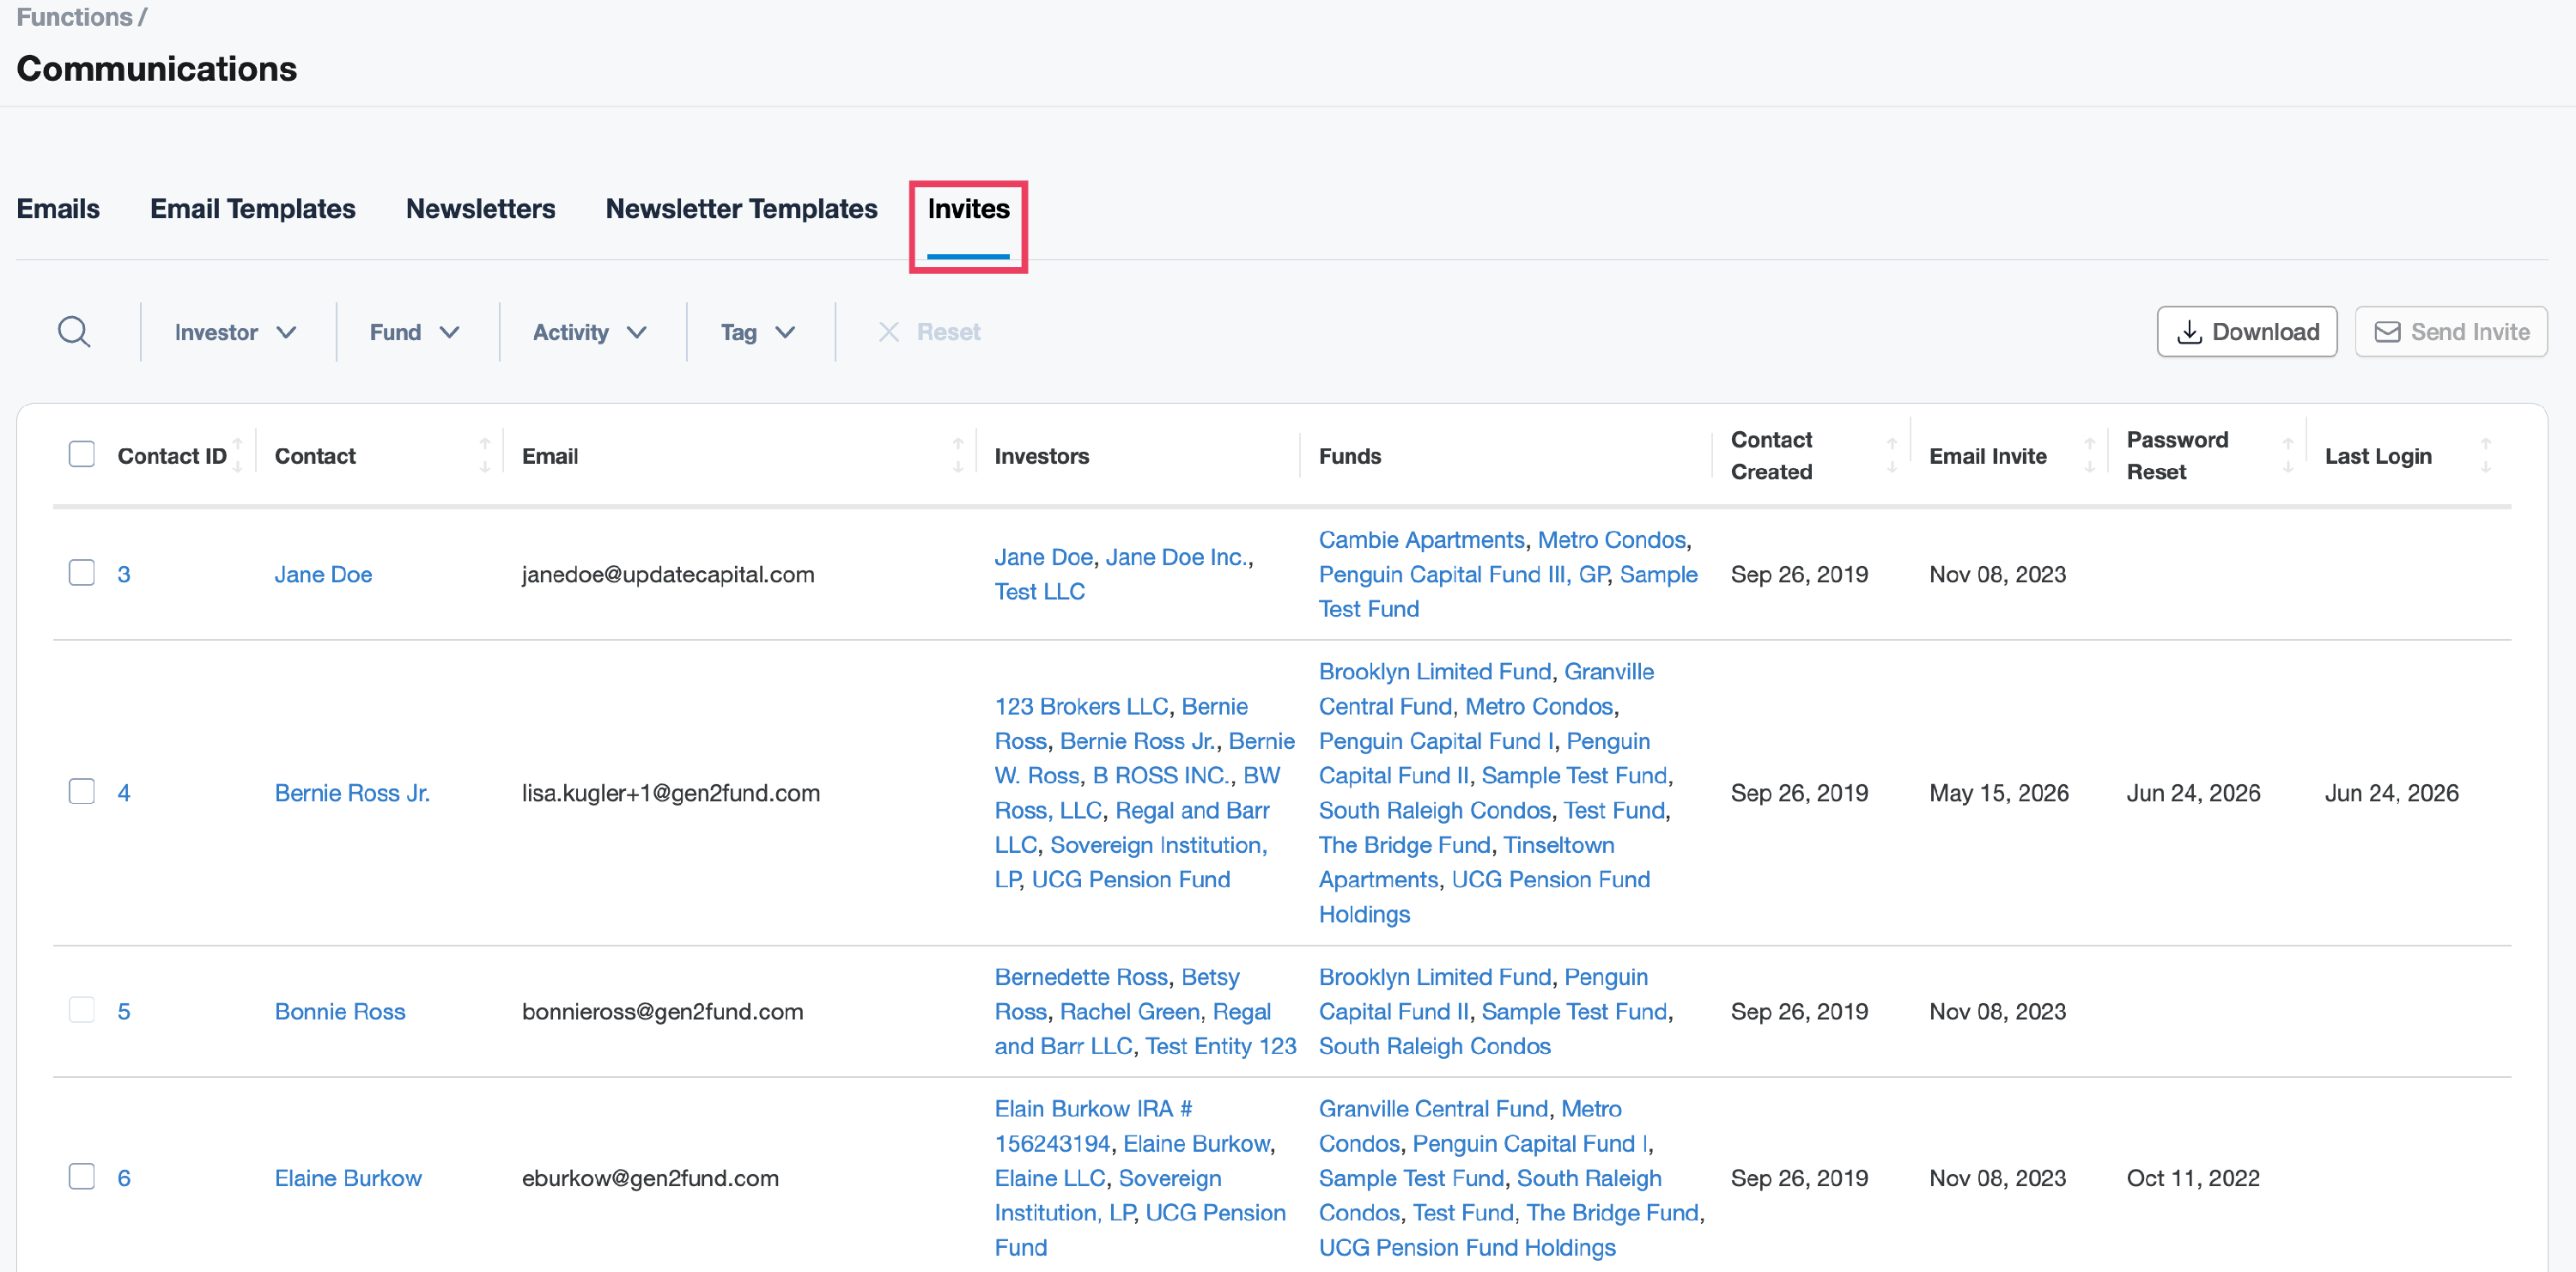Click Oct 11, 2022 Password Reset date

2193,1178
